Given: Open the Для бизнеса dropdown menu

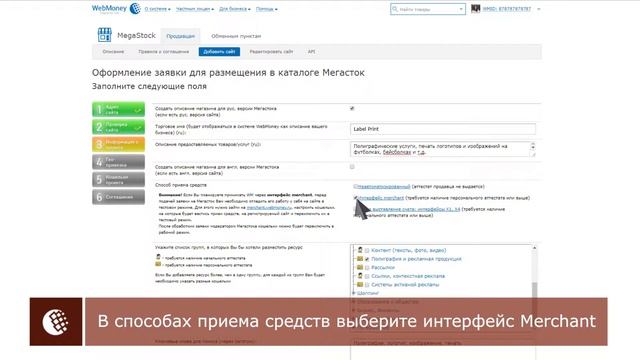Looking at the screenshot, I should (x=235, y=9).
